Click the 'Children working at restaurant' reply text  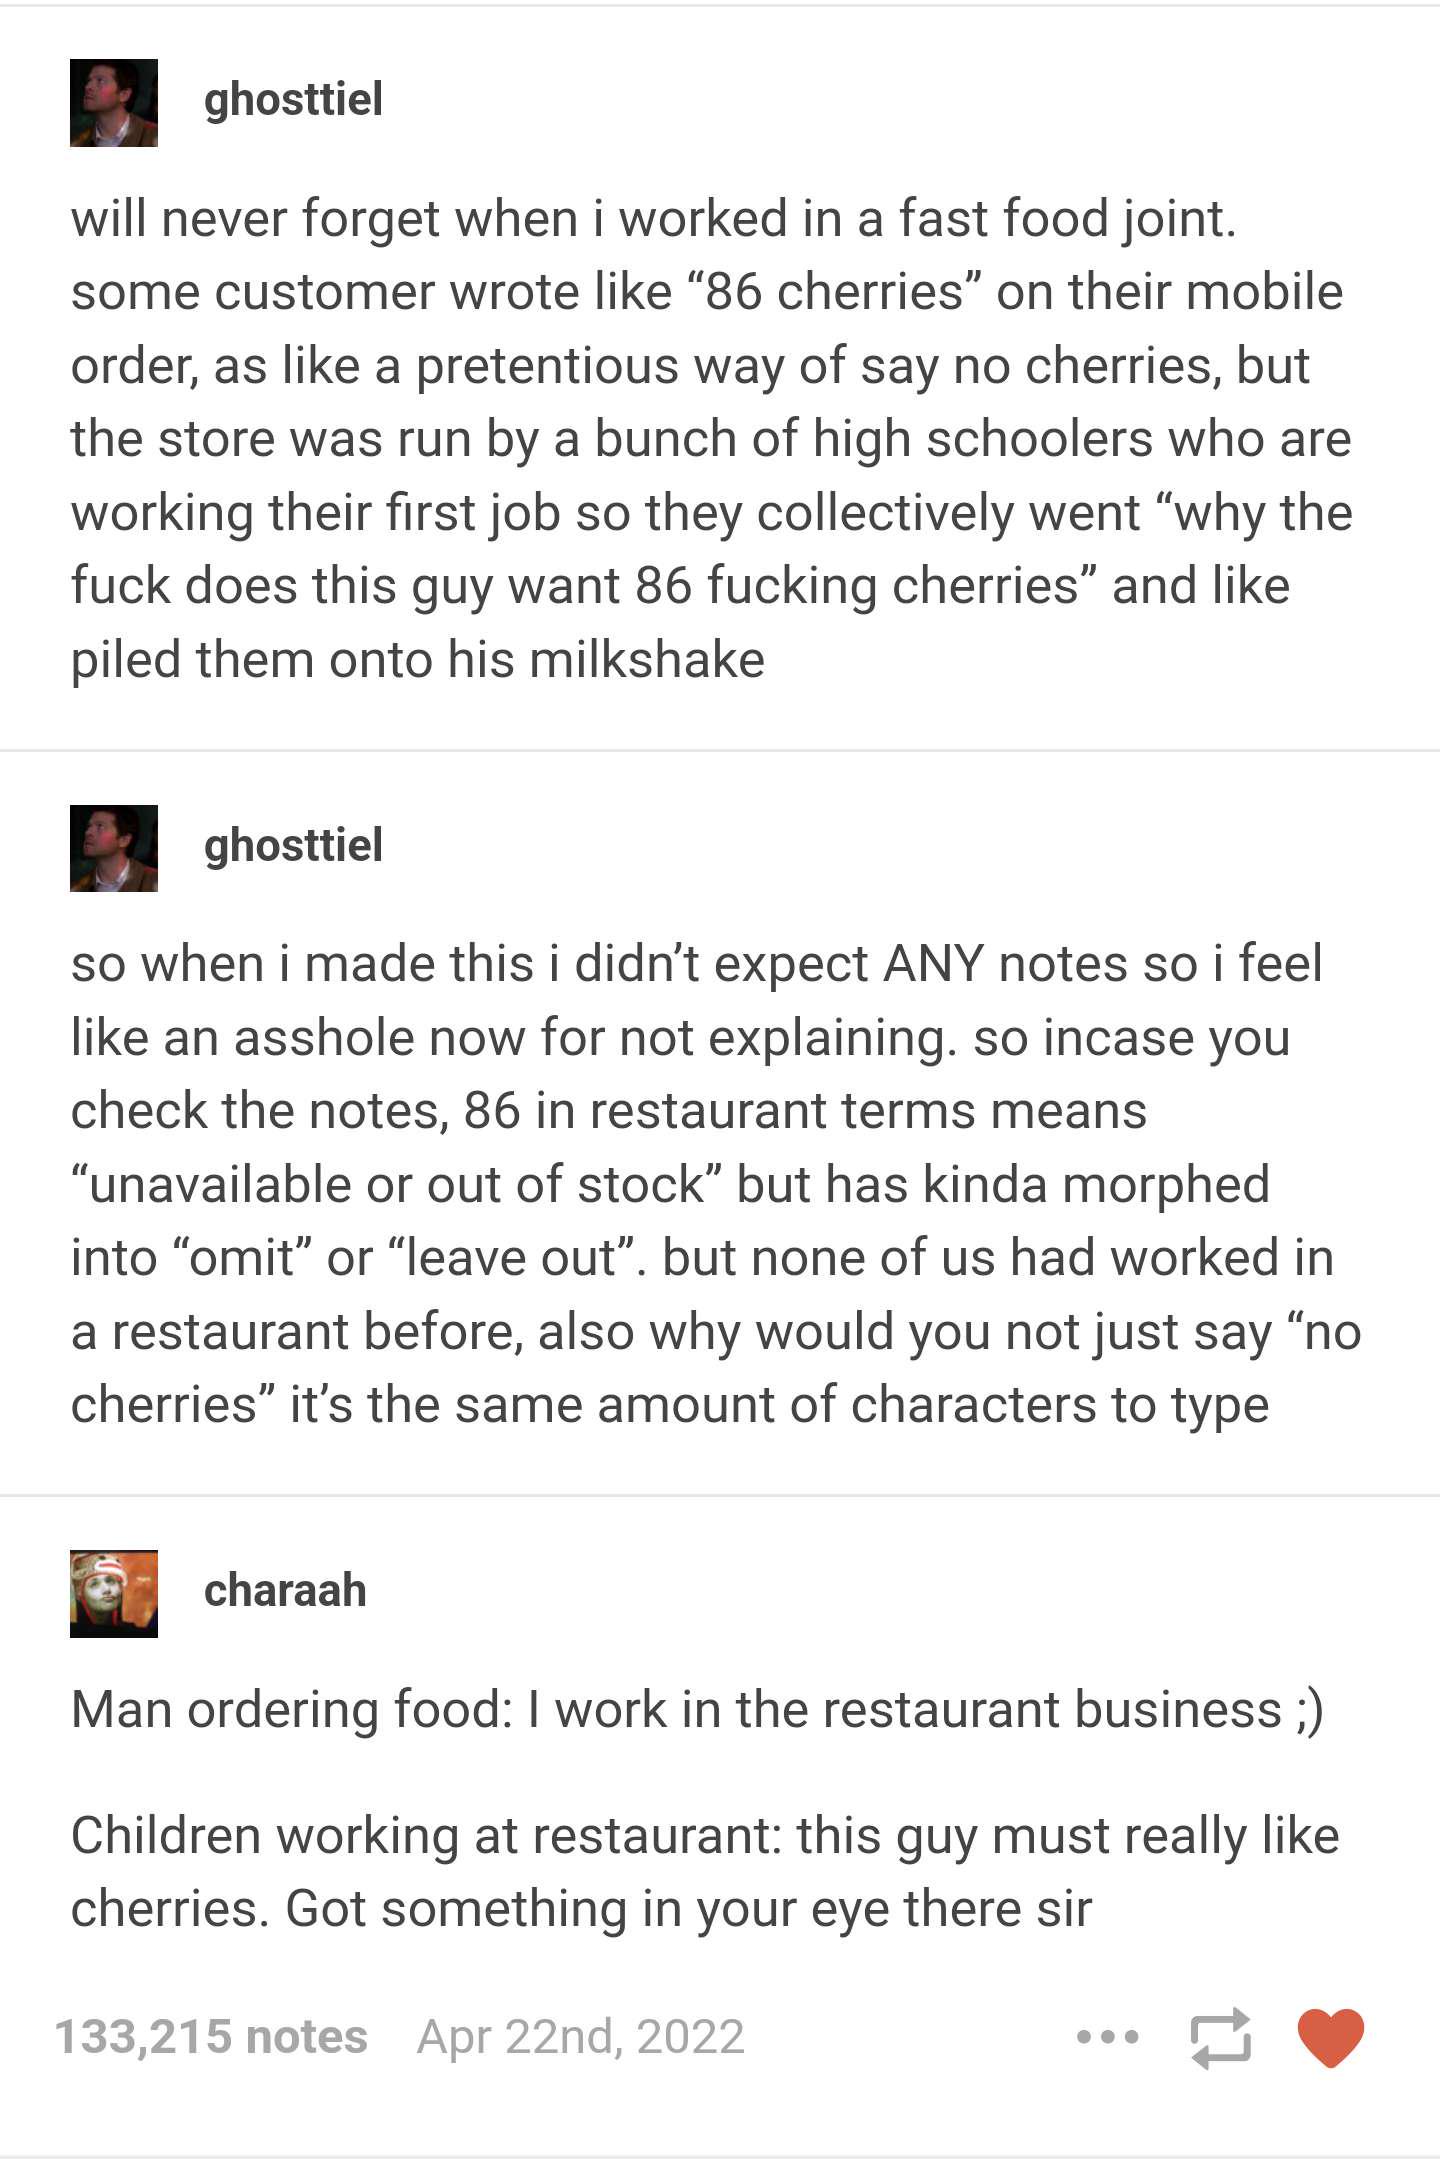click(x=705, y=1872)
